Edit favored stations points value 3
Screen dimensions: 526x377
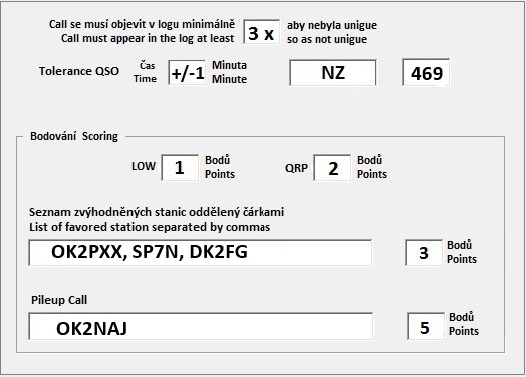424,253
